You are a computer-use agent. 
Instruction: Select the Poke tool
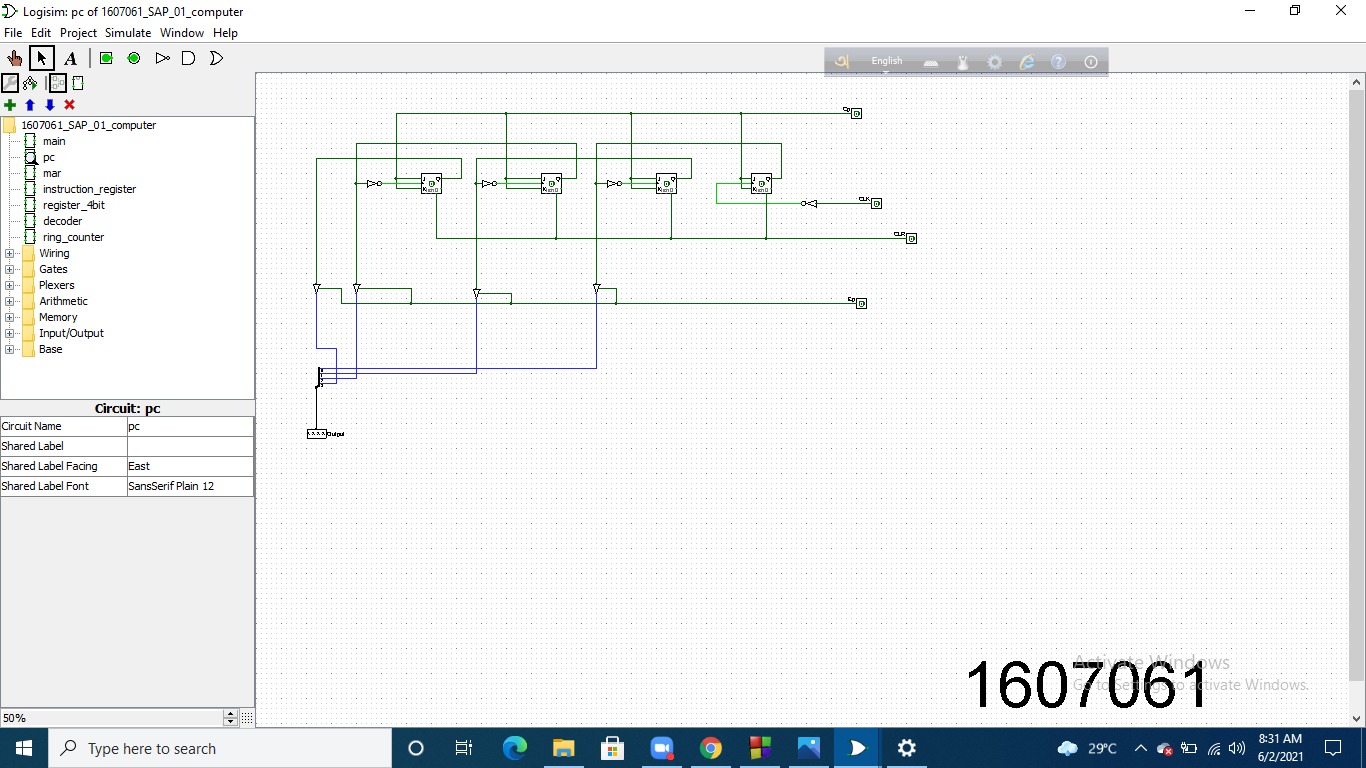pos(14,58)
